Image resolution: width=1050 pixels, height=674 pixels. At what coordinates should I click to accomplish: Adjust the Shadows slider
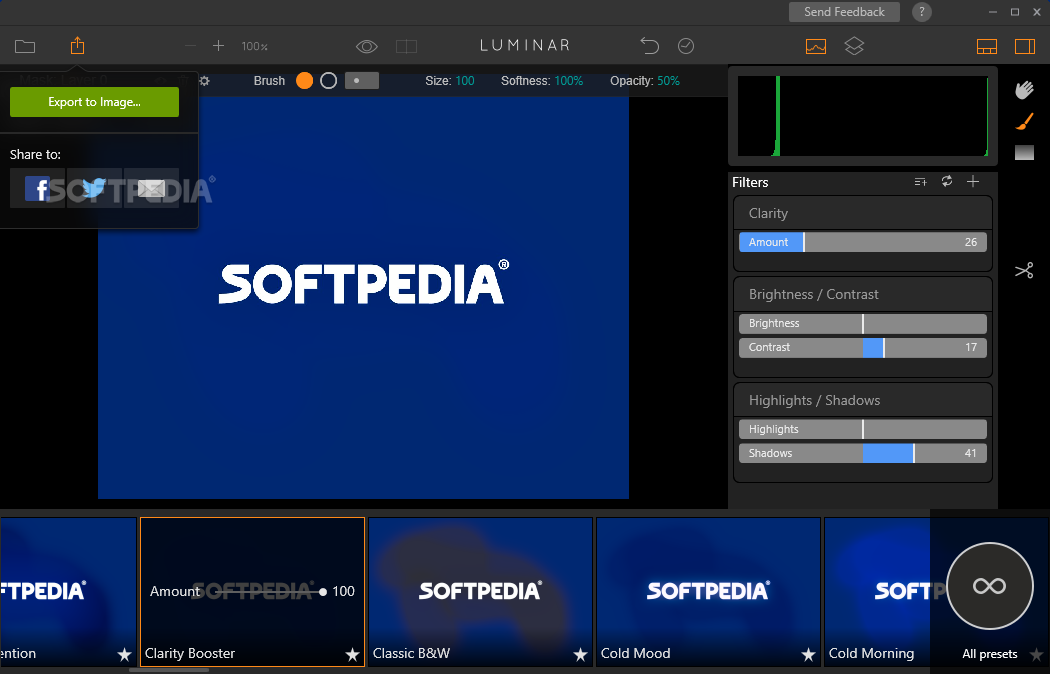click(862, 453)
